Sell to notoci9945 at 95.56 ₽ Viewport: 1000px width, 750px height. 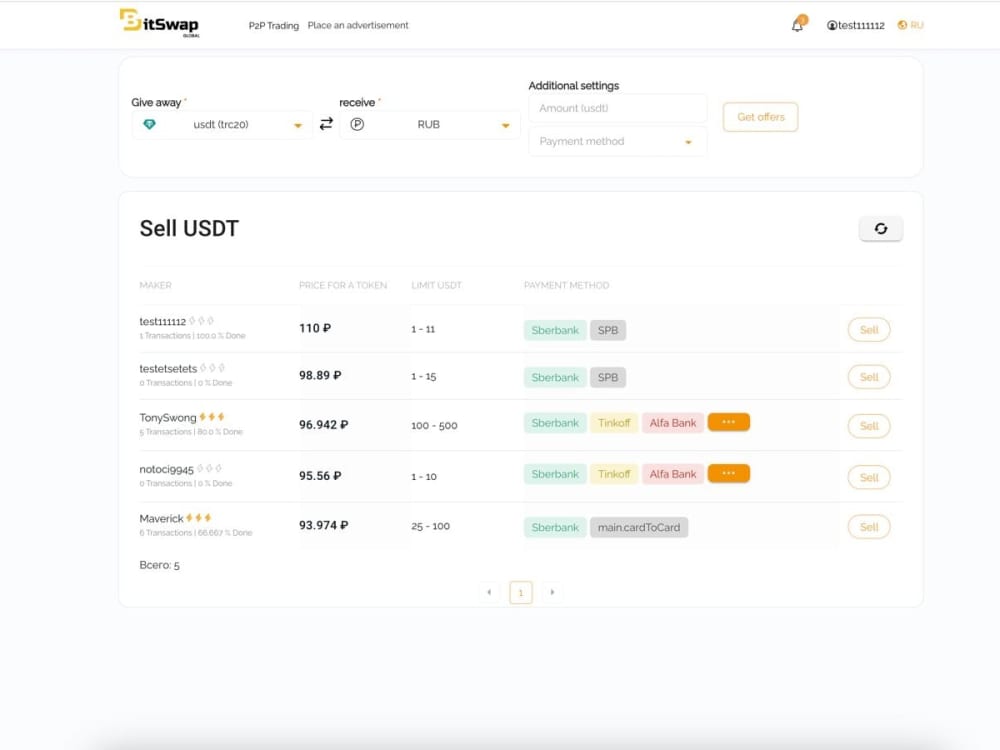[x=869, y=477]
